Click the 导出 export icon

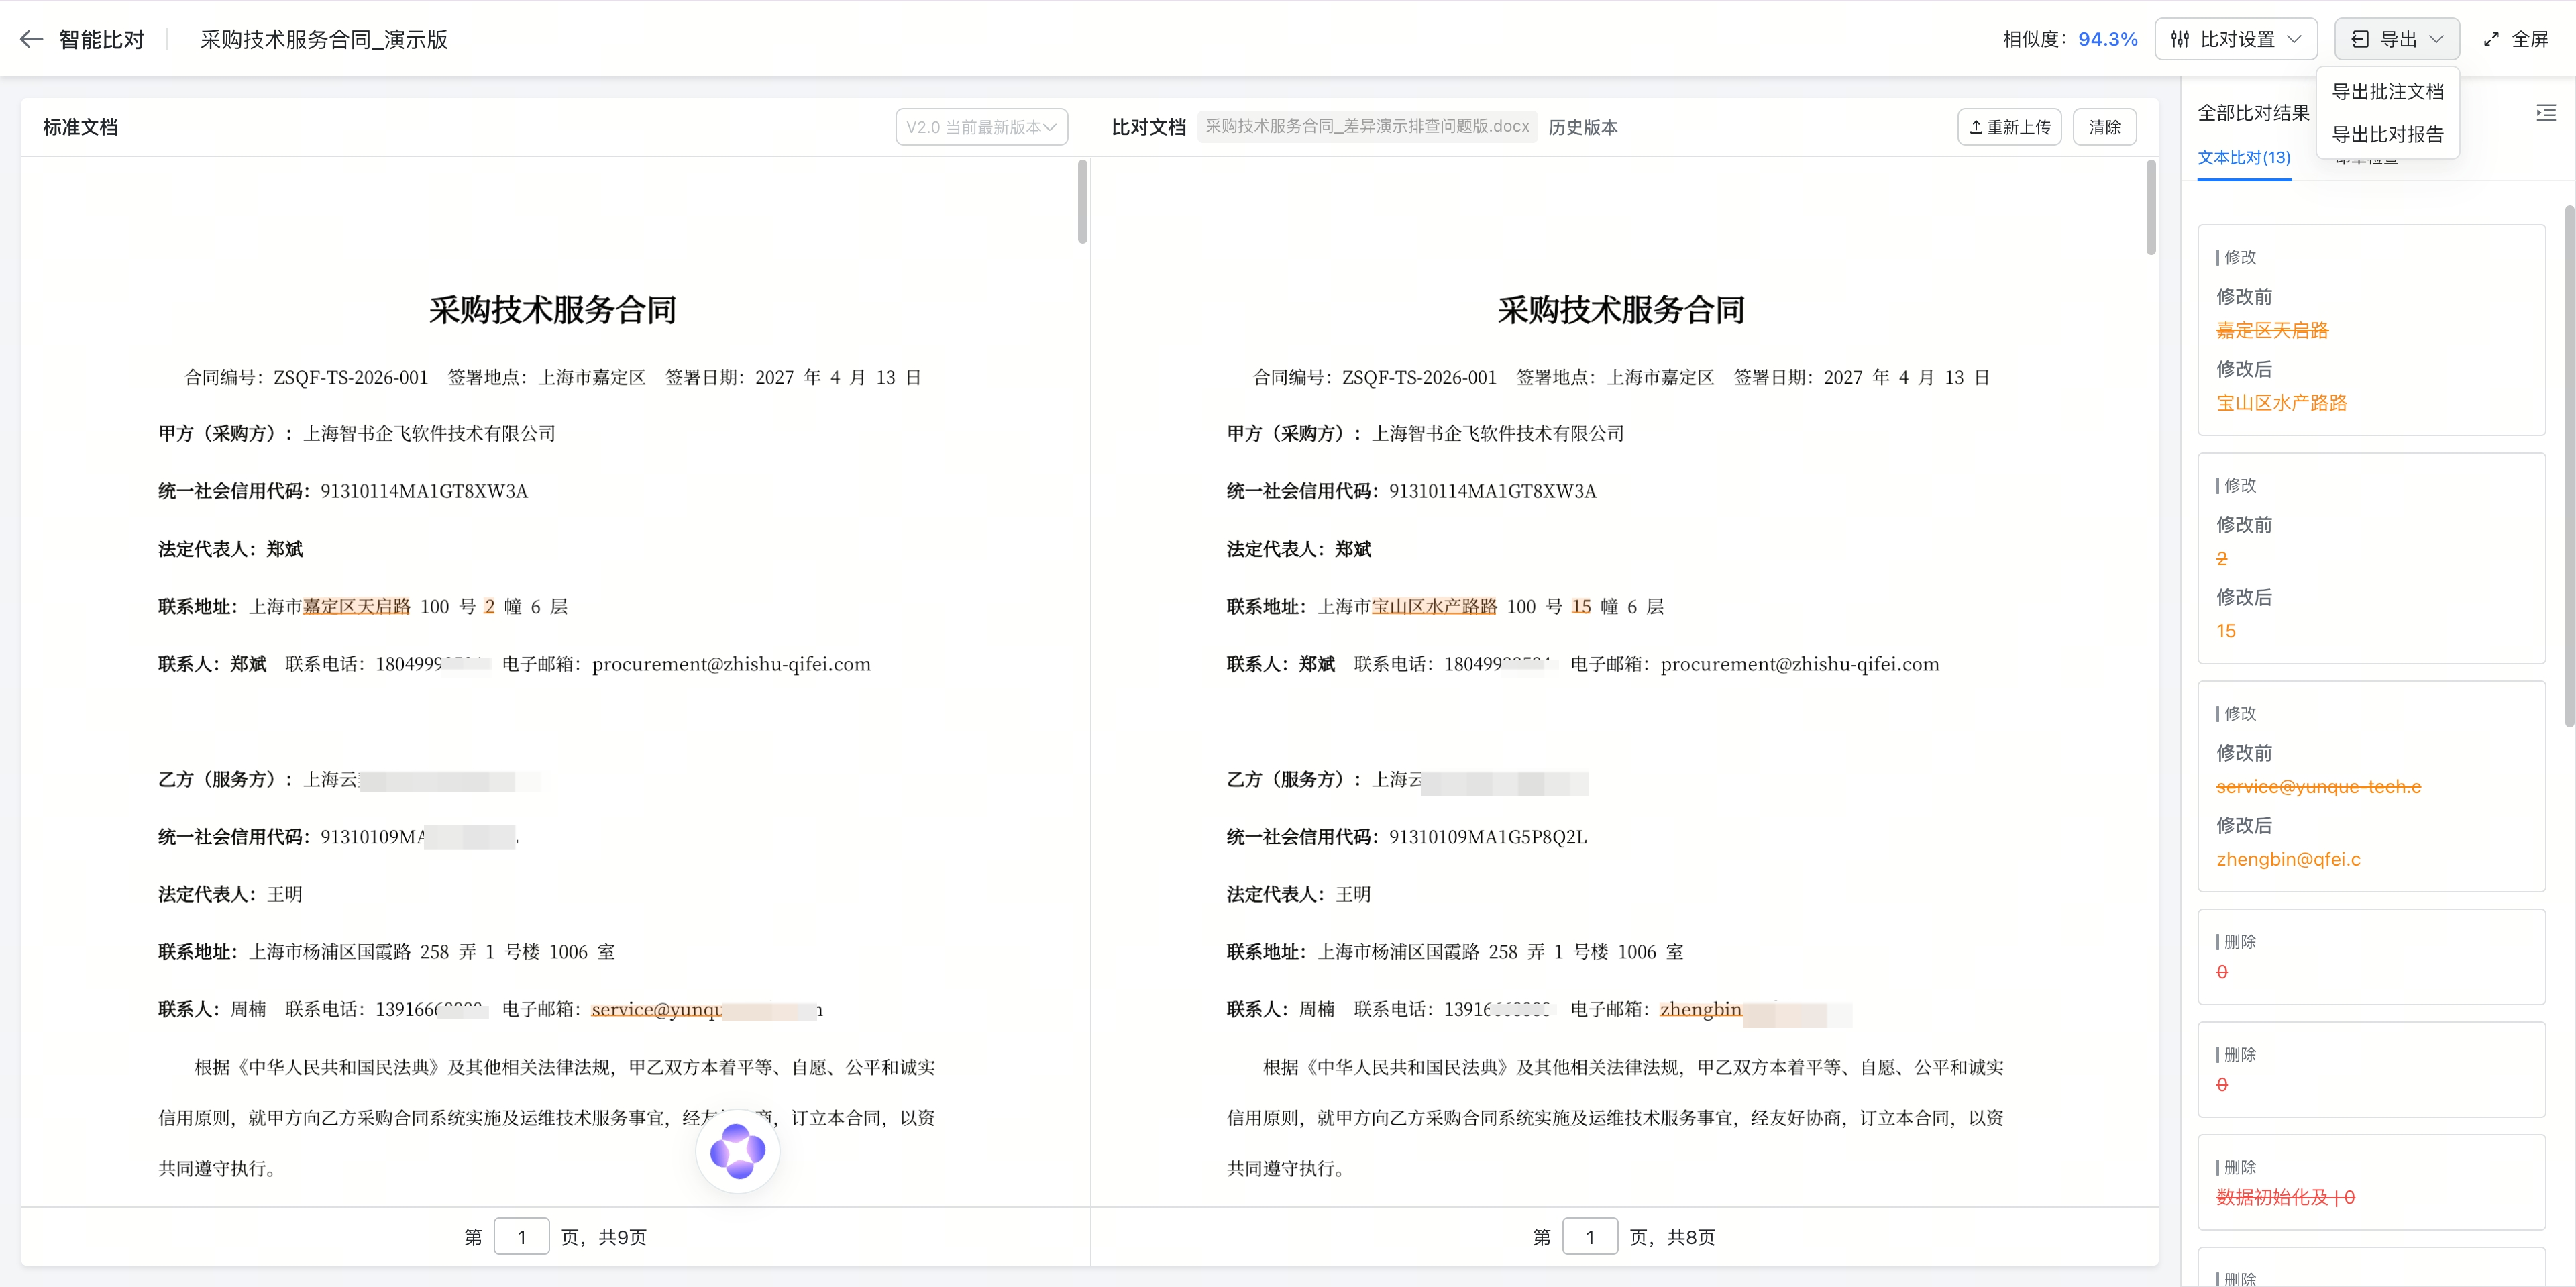2360,39
